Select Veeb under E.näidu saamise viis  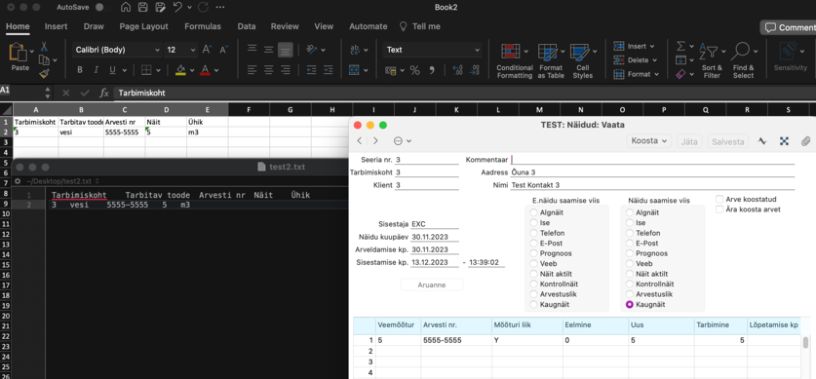click(534, 263)
